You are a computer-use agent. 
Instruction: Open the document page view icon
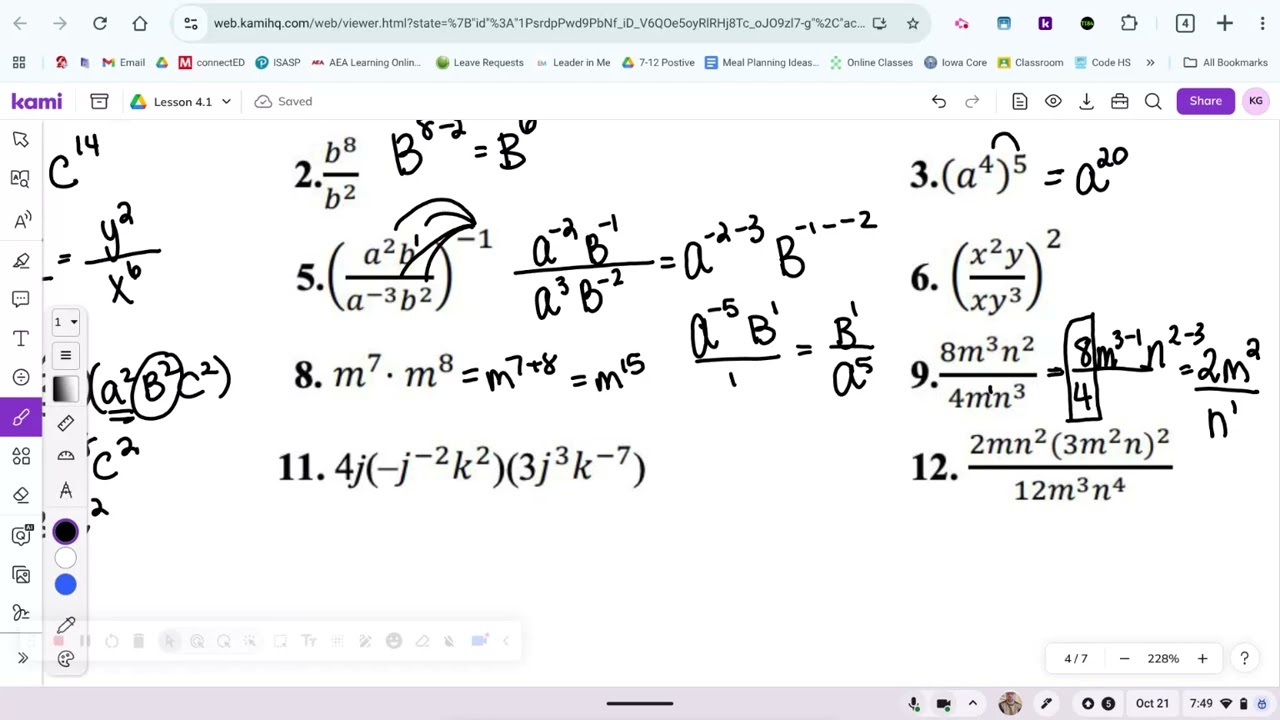pos(1020,101)
